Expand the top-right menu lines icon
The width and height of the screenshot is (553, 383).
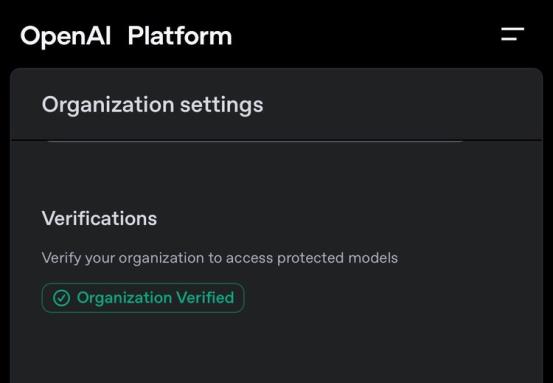(x=512, y=34)
